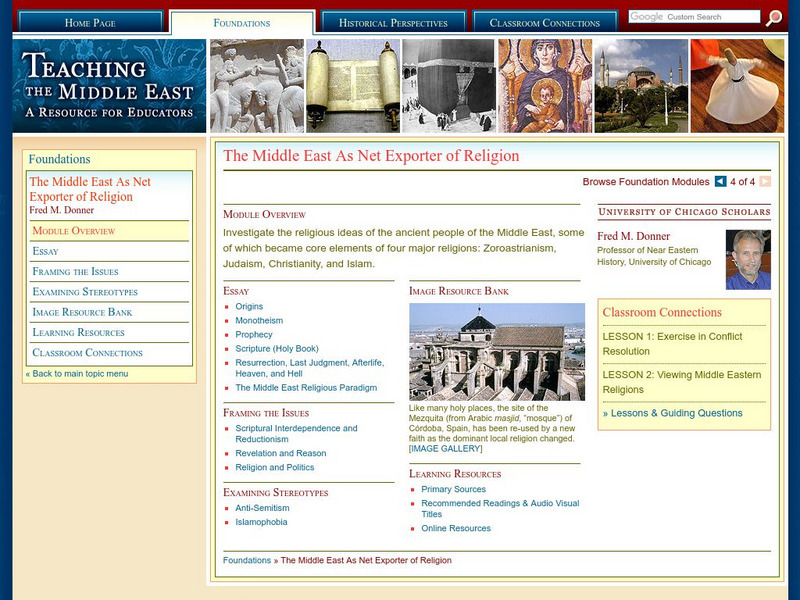The width and height of the screenshot is (800, 600).
Task: Click Foundations breadcrumb link at bottom
Action: (x=247, y=560)
